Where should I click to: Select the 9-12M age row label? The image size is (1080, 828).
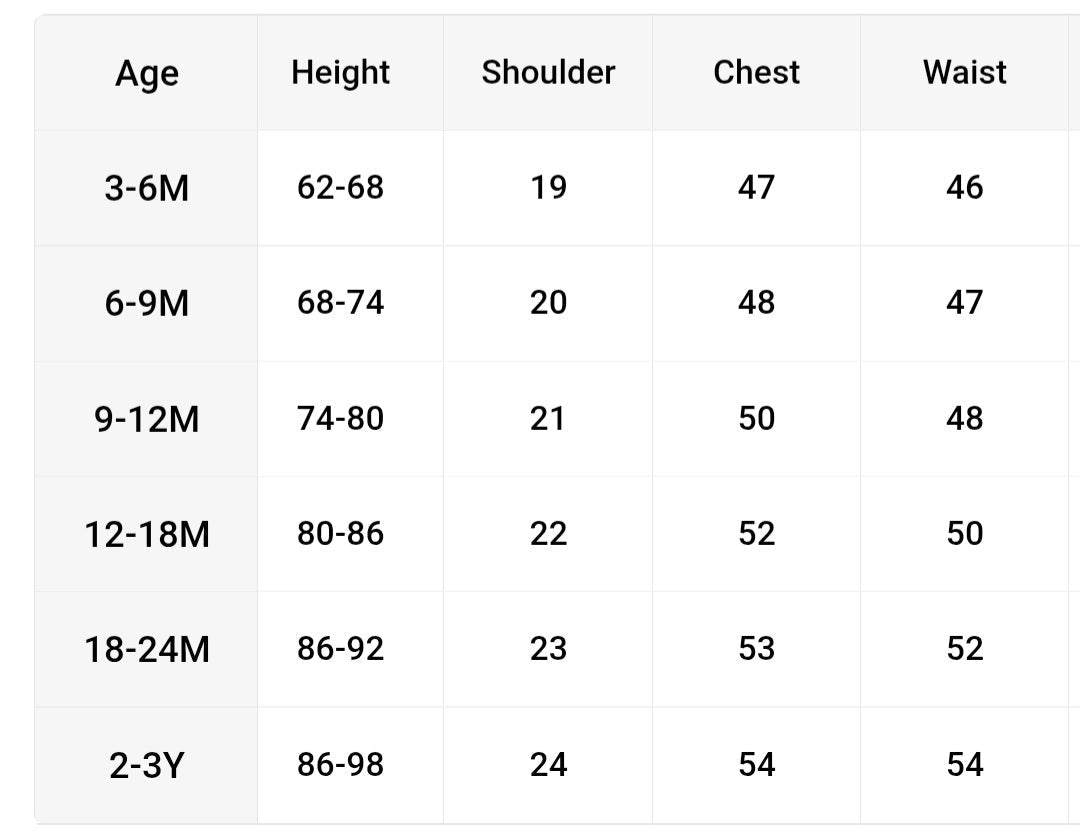147,419
